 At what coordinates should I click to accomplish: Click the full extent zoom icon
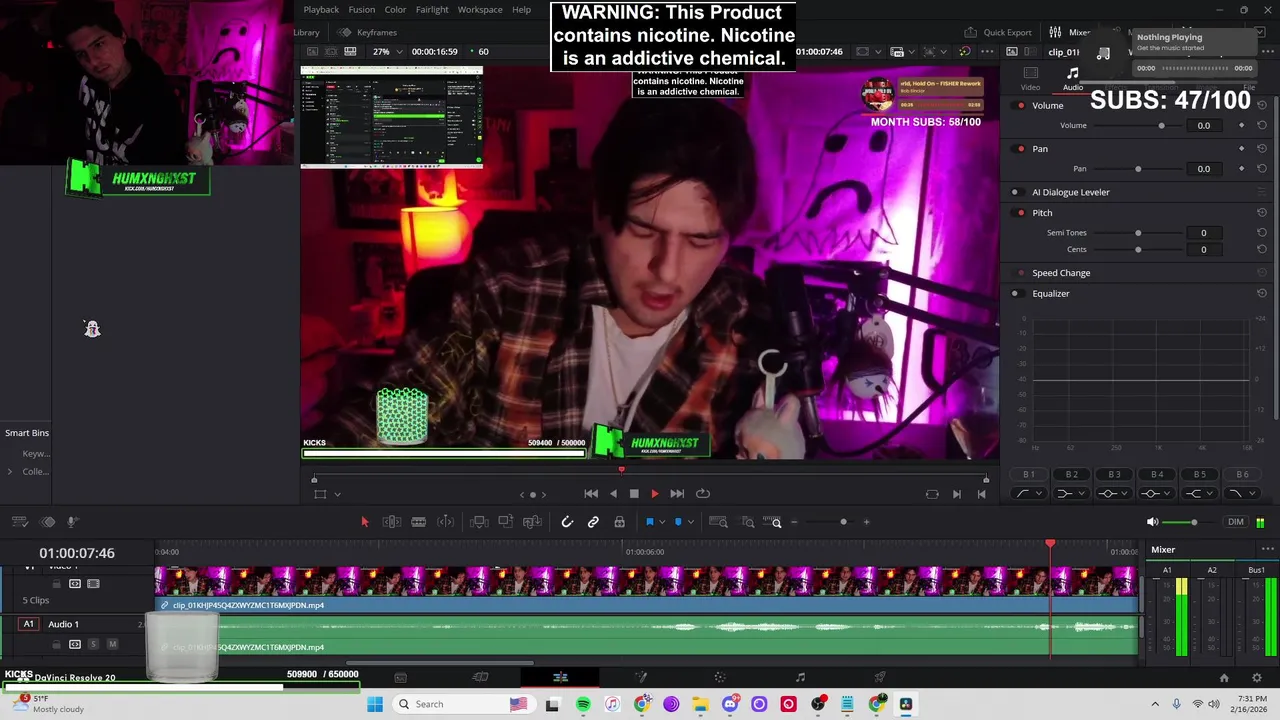718,522
